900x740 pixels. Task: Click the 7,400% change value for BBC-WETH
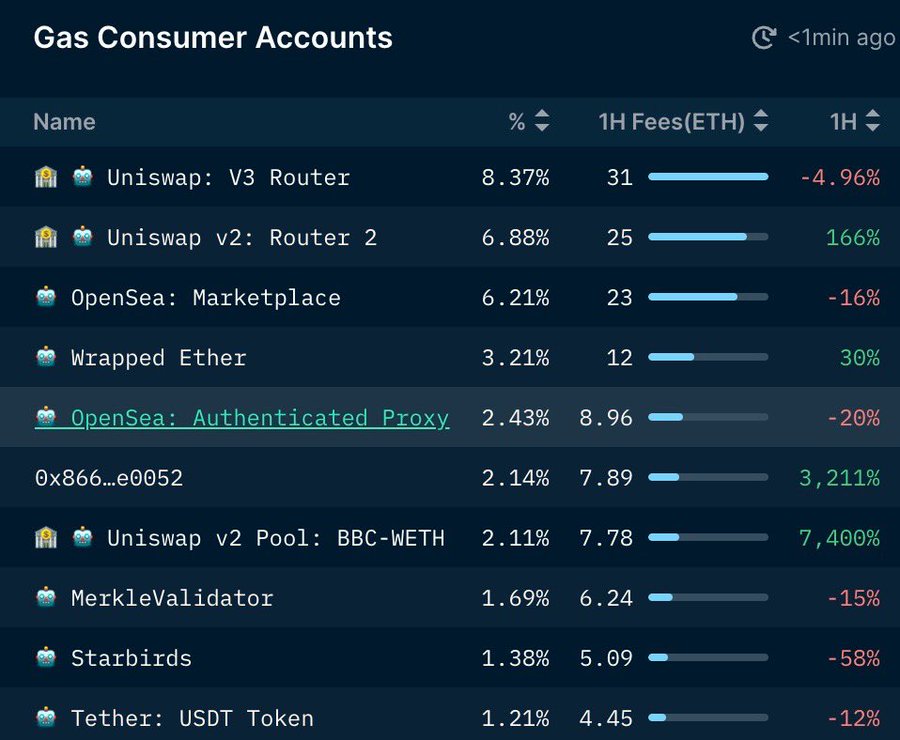pos(839,538)
